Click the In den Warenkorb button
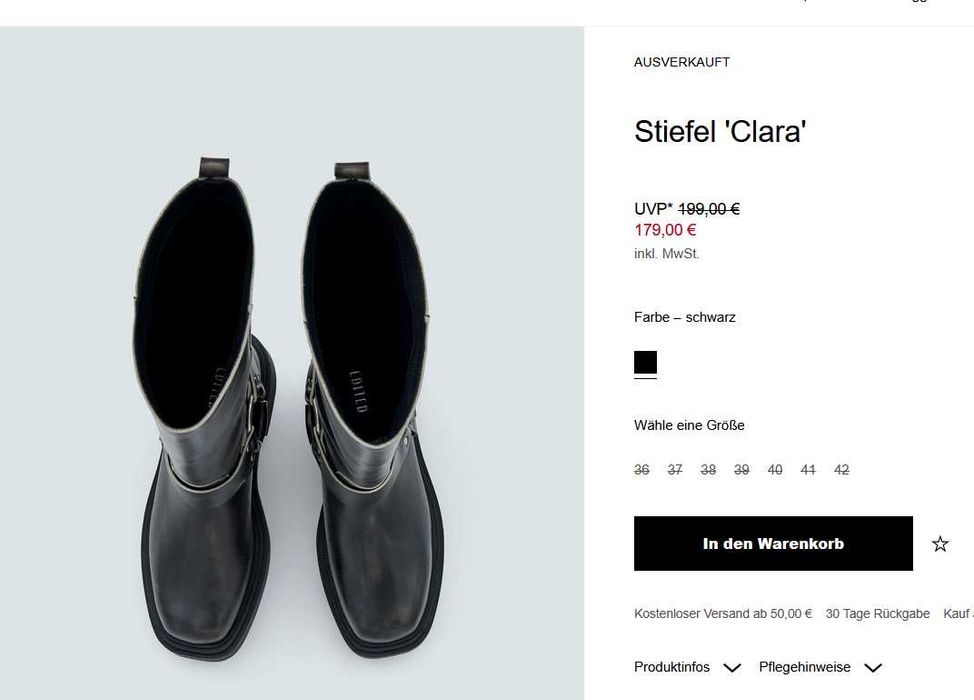 click(773, 544)
